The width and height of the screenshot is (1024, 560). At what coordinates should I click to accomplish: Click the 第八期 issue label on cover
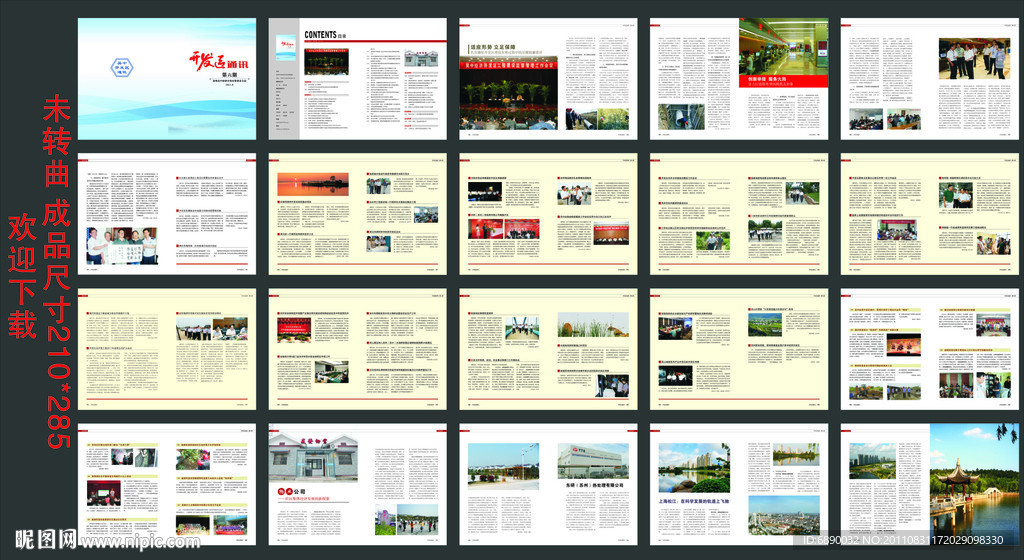coord(228,75)
